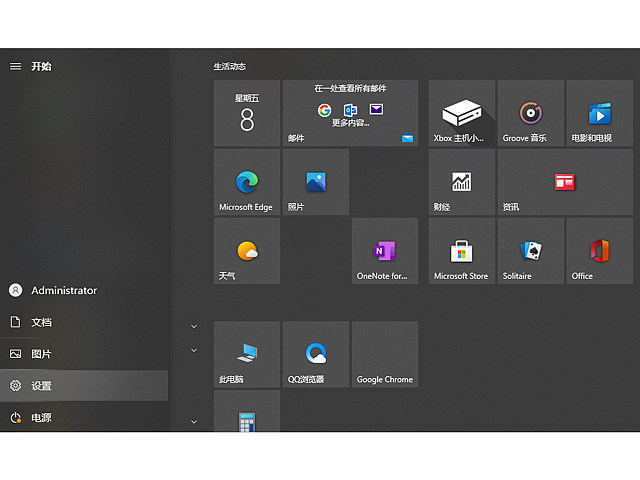Viewport: 640px width, 480px height.
Task: Open the calendar tile showing 星期五 8
Action: tap(247, 113)
